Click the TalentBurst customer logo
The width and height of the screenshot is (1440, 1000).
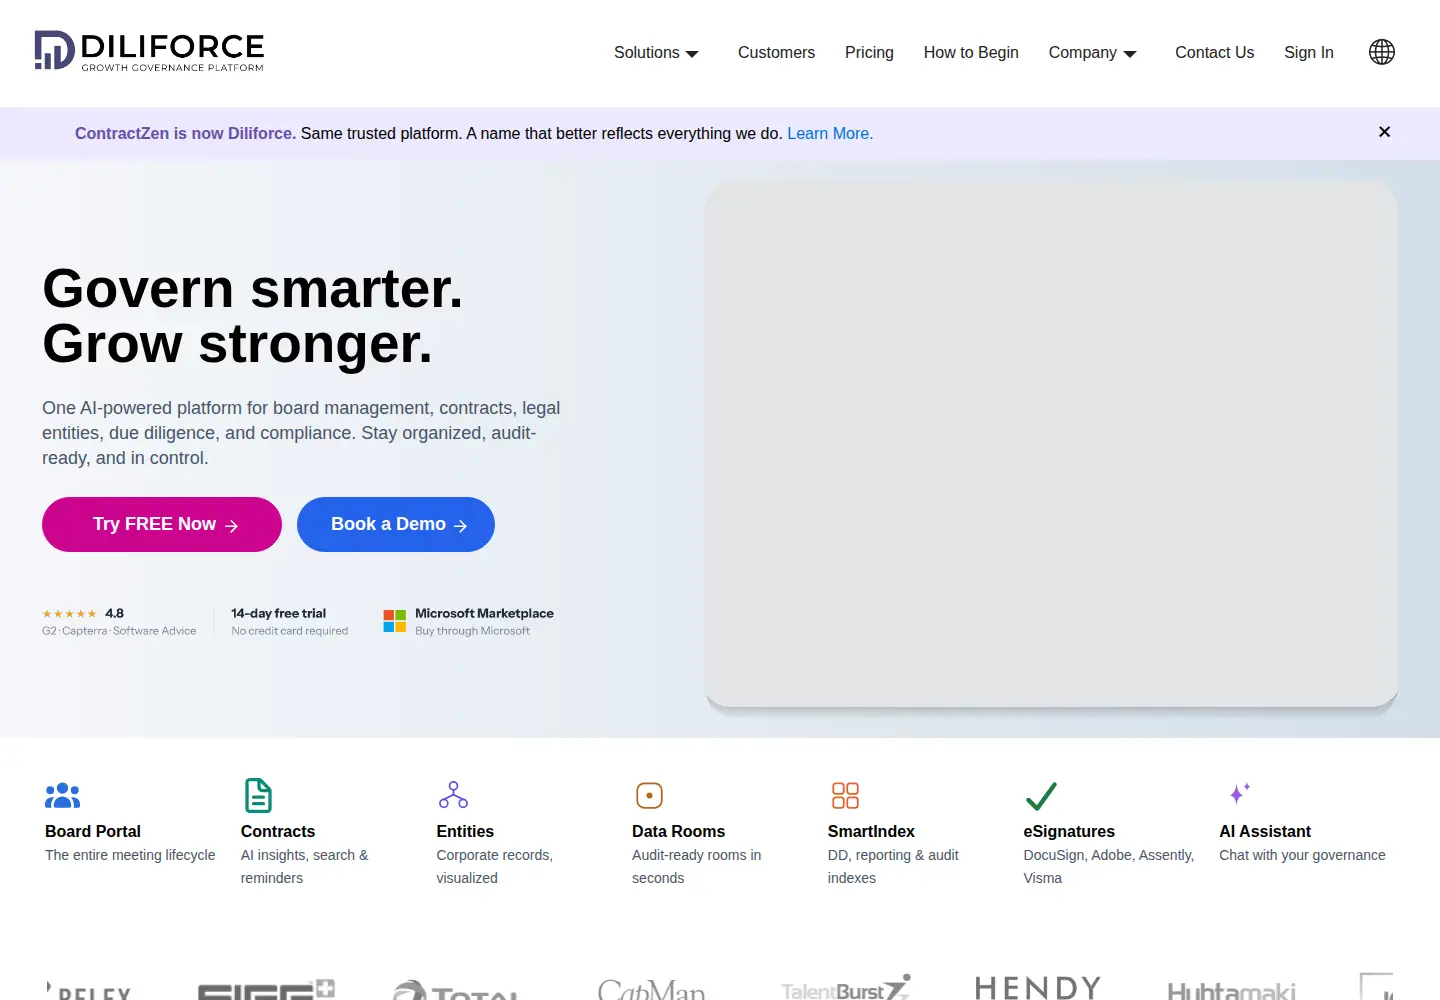846,988
